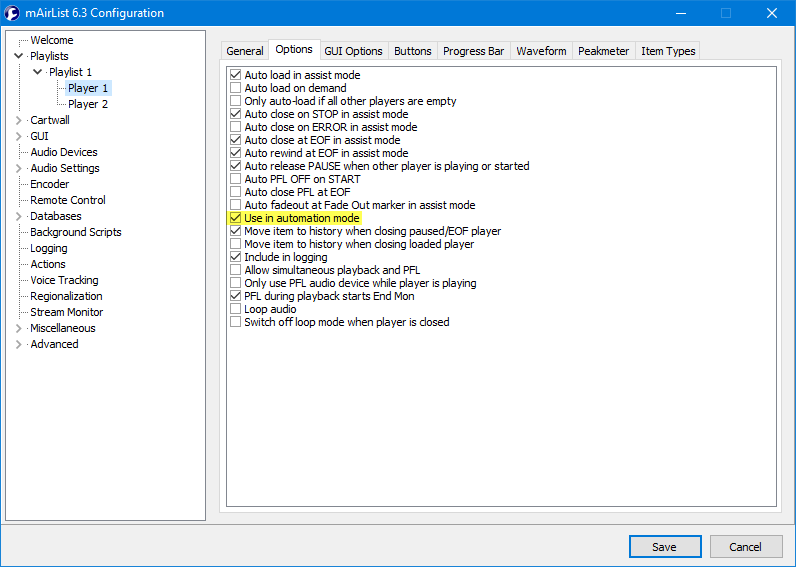Enable Auto fadeout at Fade Out marker
Image resolution: width=796 pixels, height=567 pixels.
coord(235,205)
